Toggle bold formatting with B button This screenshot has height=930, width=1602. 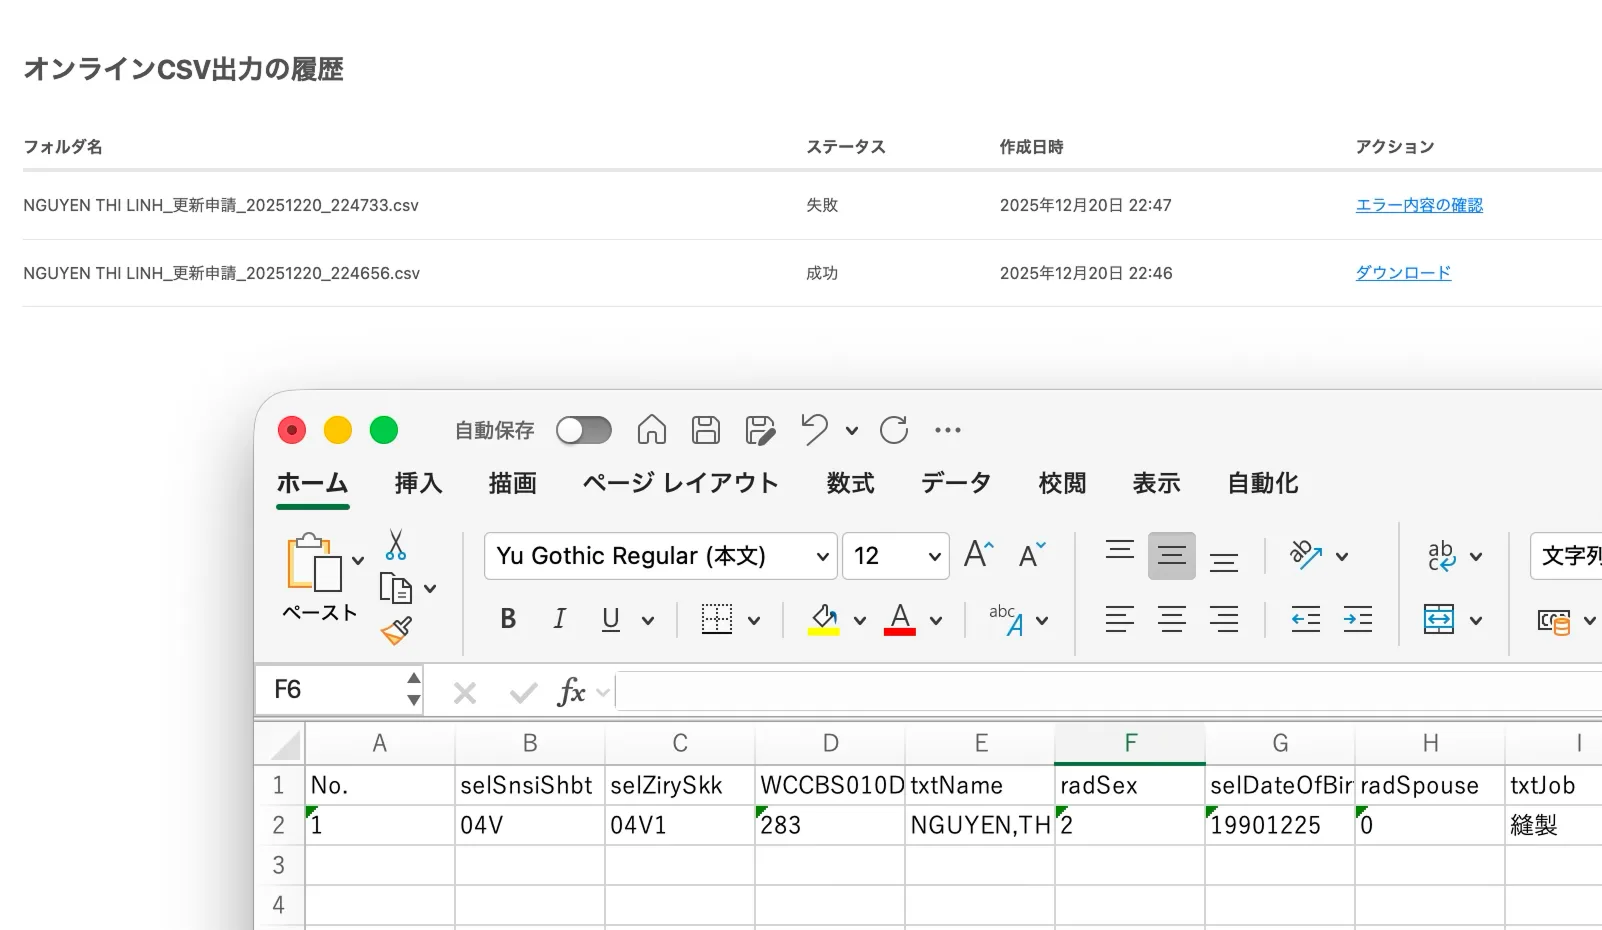(508, 620)
